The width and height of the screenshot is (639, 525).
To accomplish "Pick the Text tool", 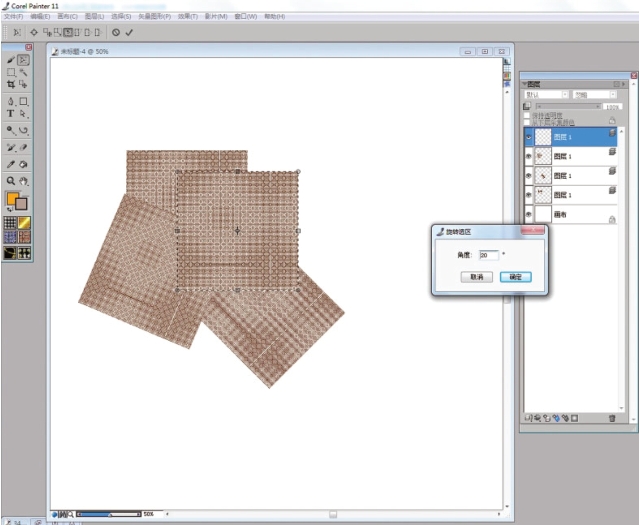I will tap(11, 114).
